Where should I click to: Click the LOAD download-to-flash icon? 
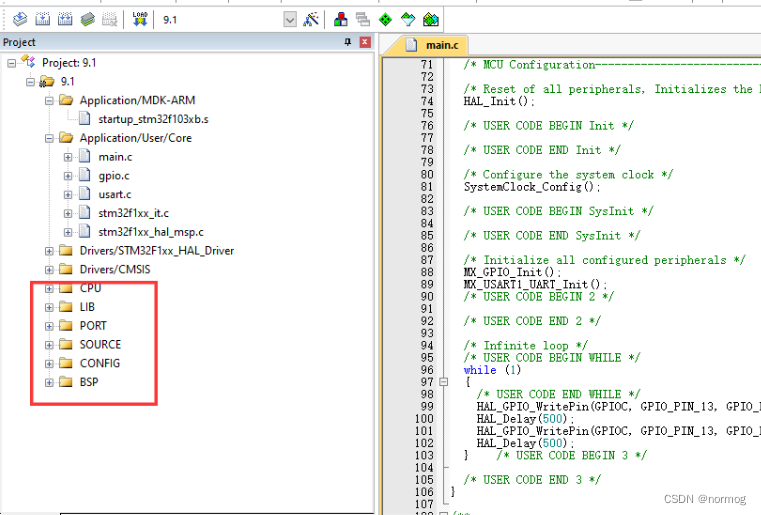click(140, 19)
